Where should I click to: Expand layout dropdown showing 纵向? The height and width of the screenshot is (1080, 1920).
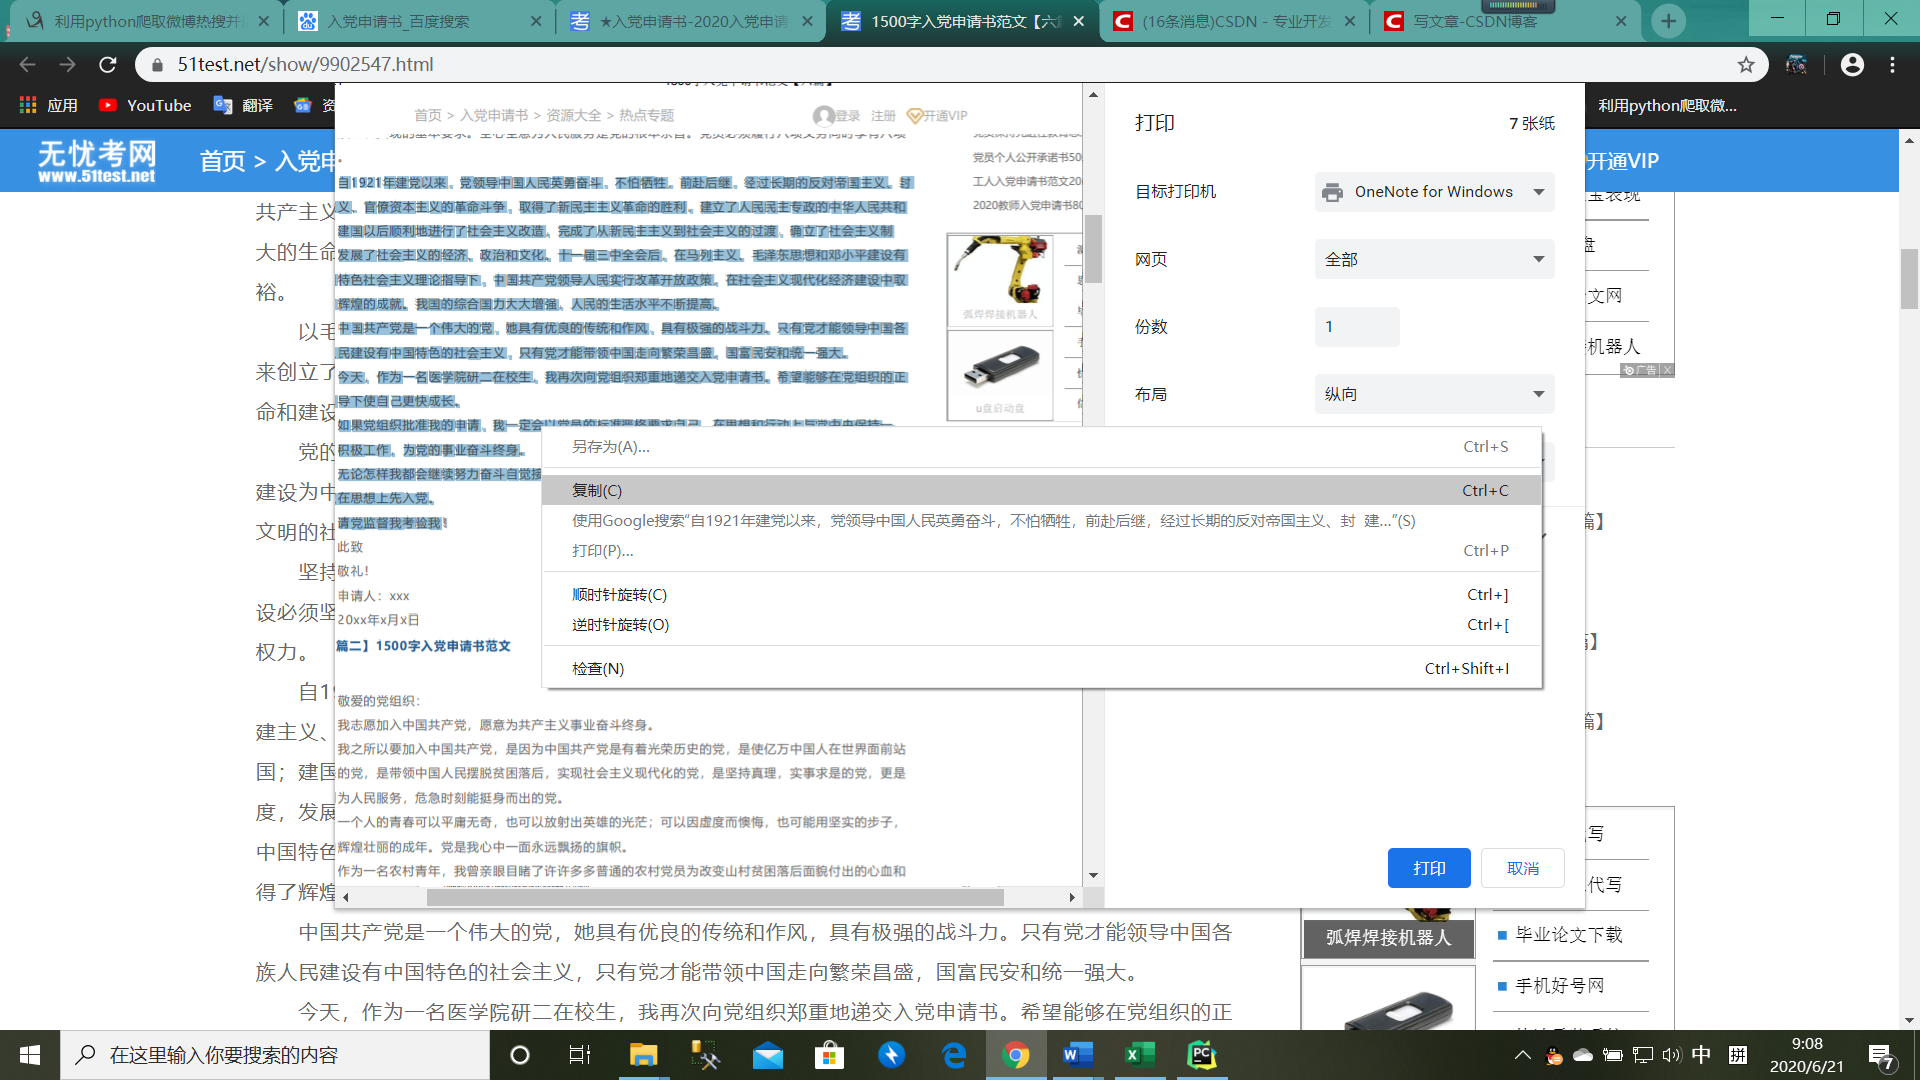click(1434, 395)
